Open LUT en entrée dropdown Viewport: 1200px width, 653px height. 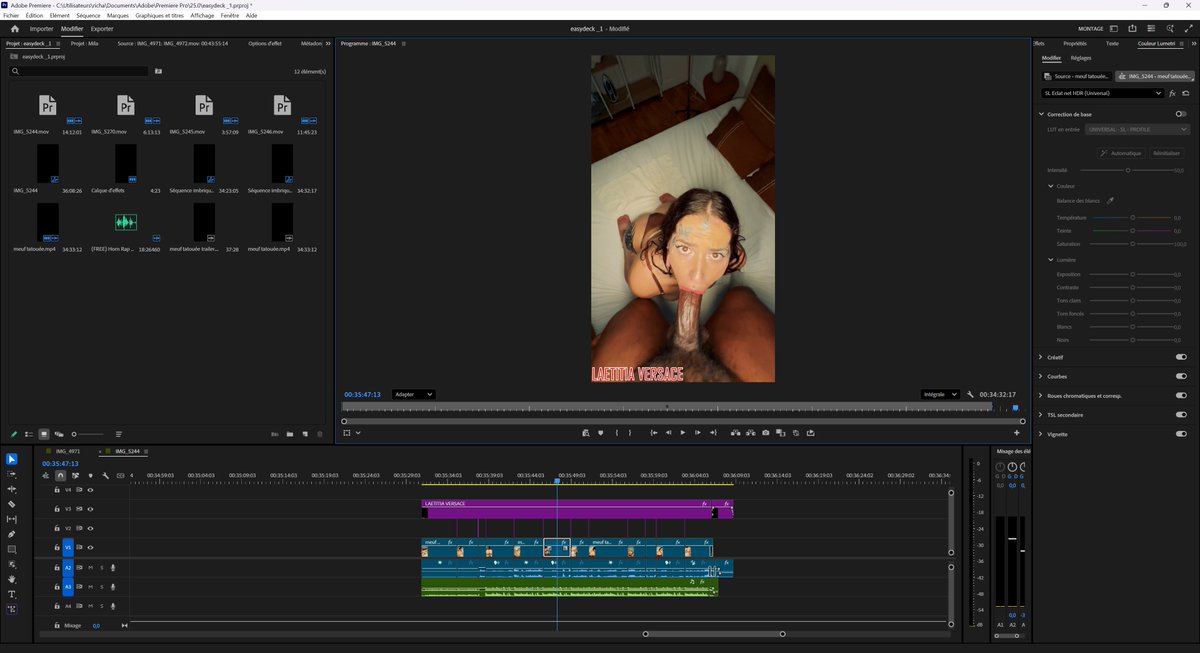pos(1137,129)
